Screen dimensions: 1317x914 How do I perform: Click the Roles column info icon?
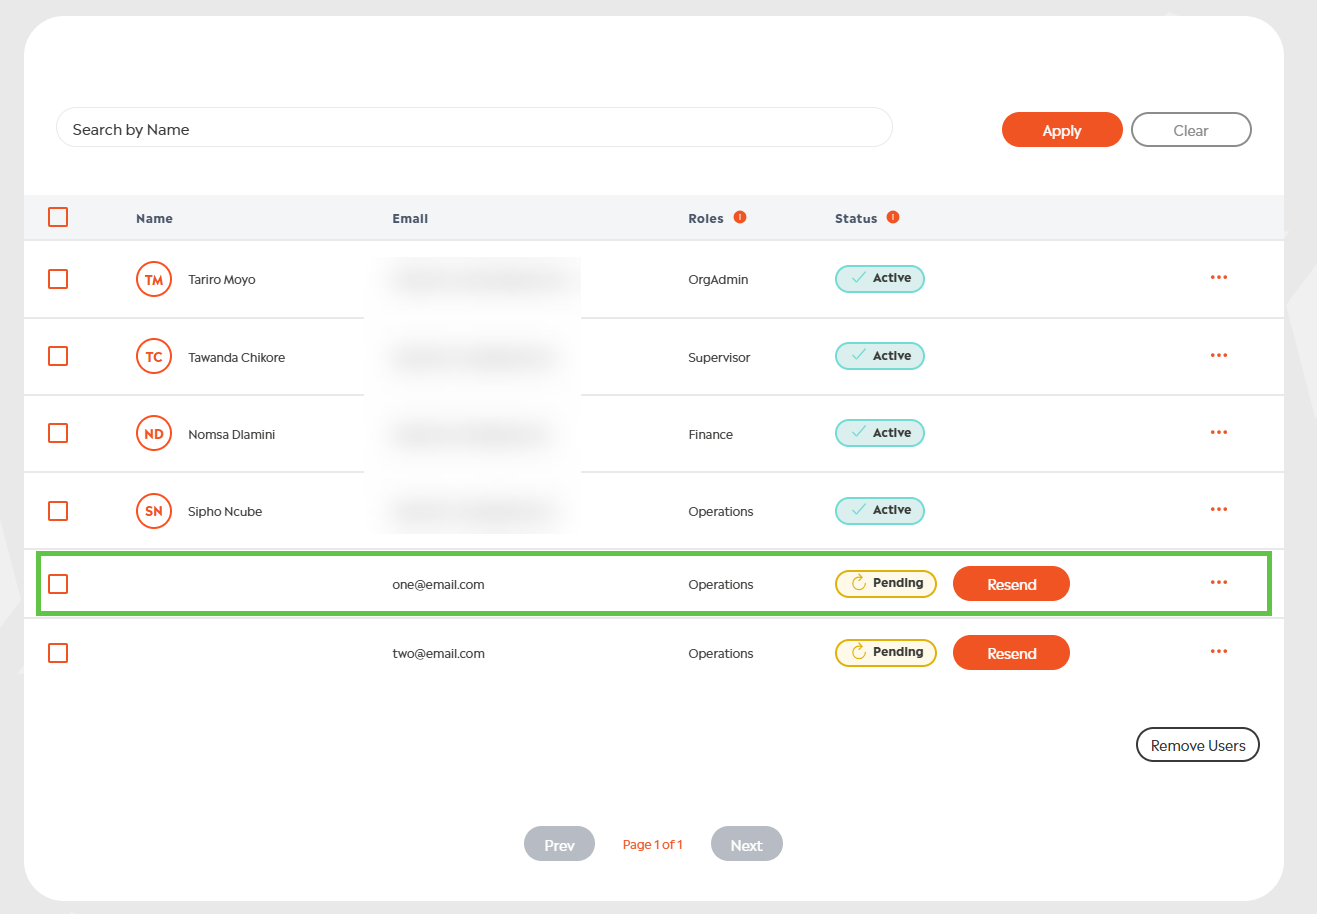point(740,217)
